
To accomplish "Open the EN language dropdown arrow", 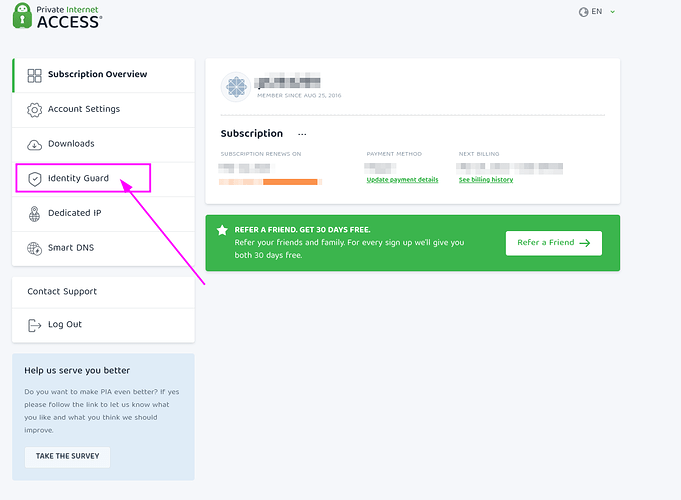I will (x=612, y=12).
